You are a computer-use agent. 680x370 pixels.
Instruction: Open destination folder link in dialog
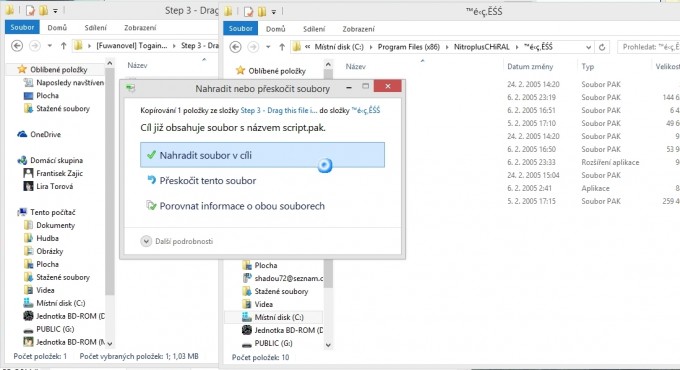point(366,110)
